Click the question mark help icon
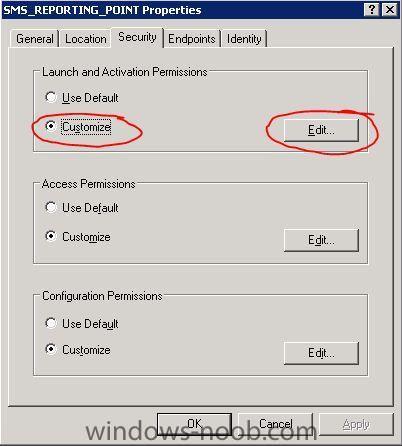This screenshot has width=402, height=446. 372,10
